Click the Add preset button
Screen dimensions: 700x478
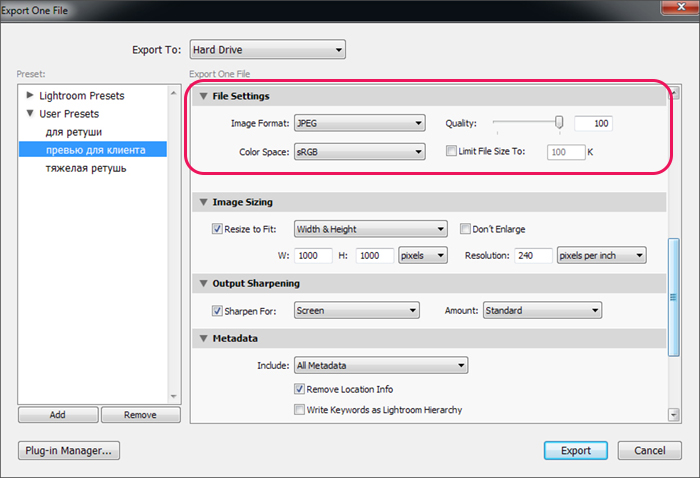(58, 415)
